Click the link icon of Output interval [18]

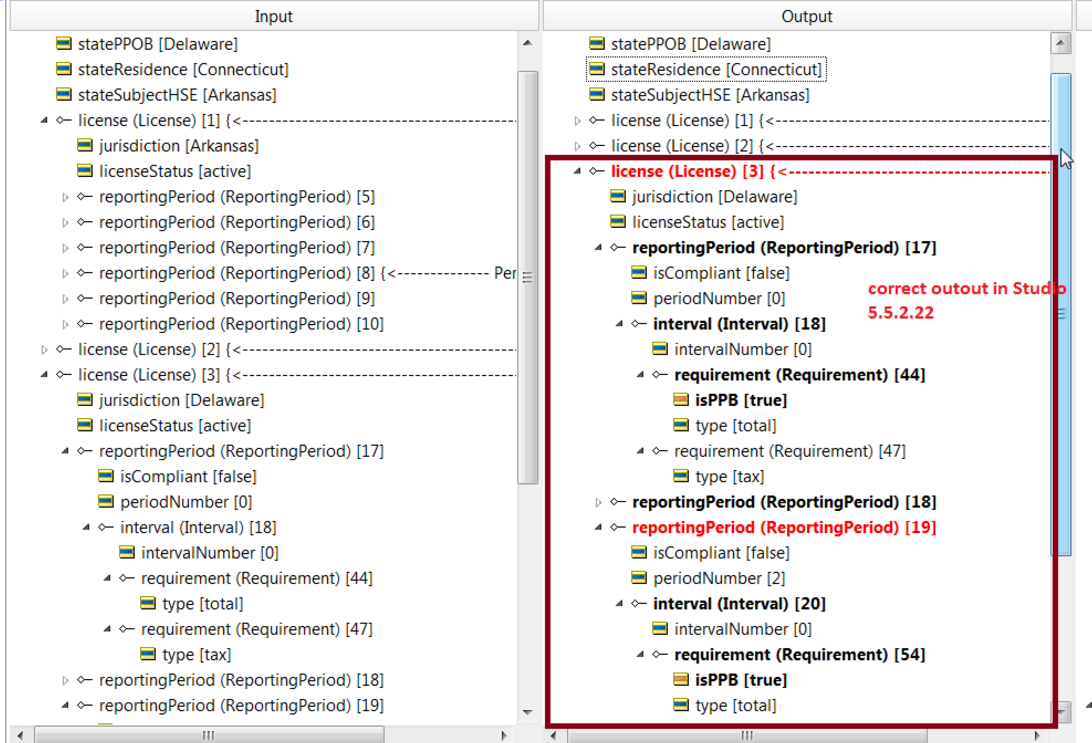pos(639,324)
